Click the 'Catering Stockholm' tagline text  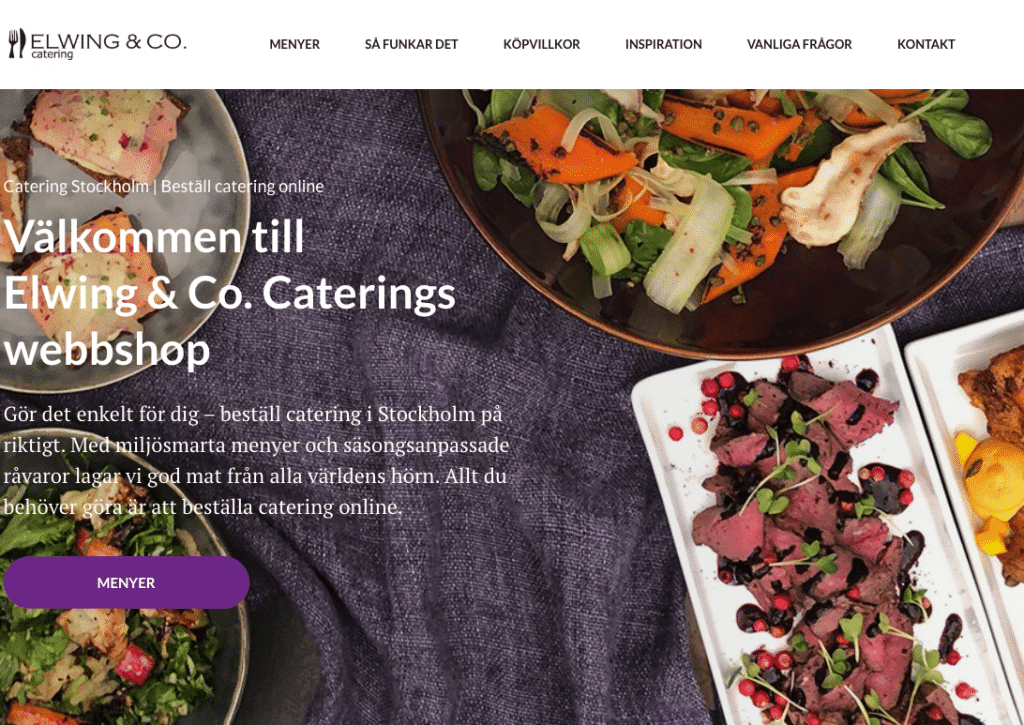76,186
